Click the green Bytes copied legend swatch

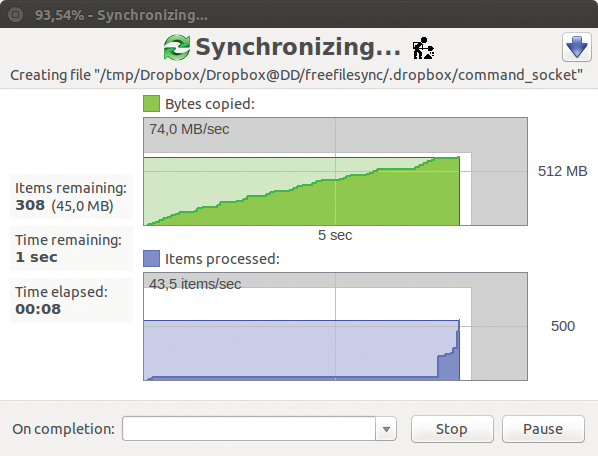click(x=151, y=104)
